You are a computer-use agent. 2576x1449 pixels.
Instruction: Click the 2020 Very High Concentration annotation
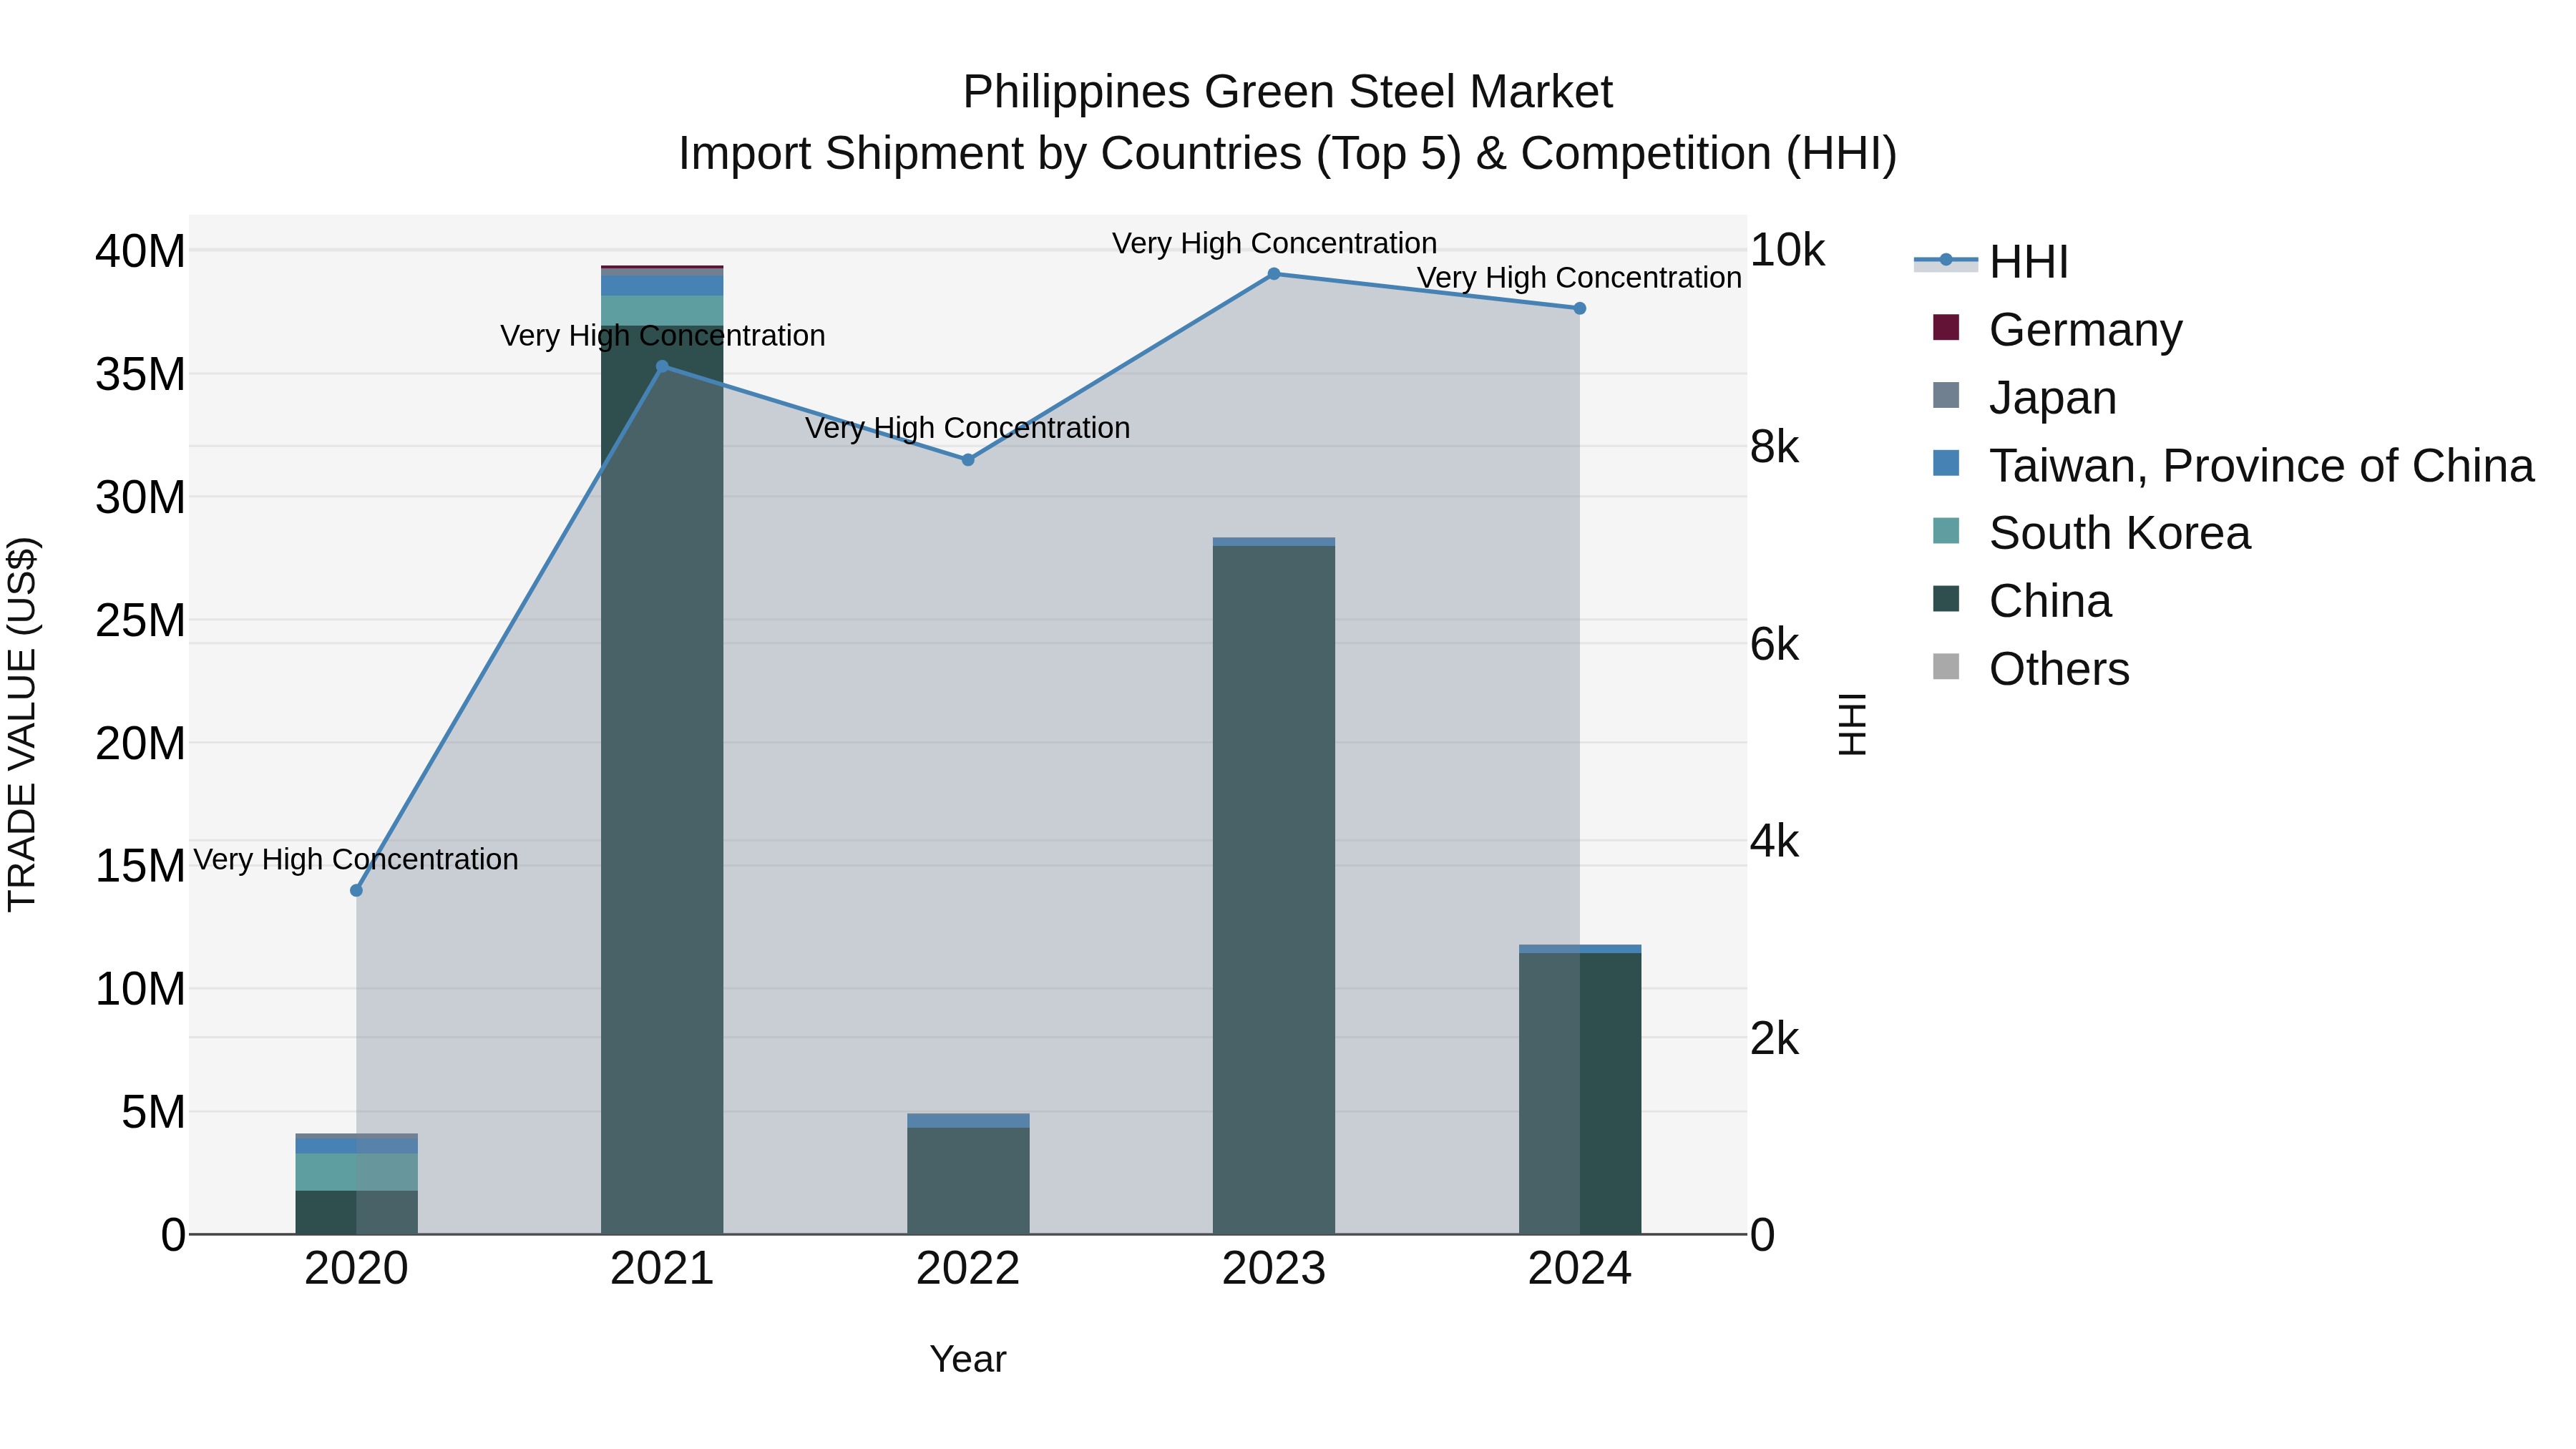pos(356,859)
